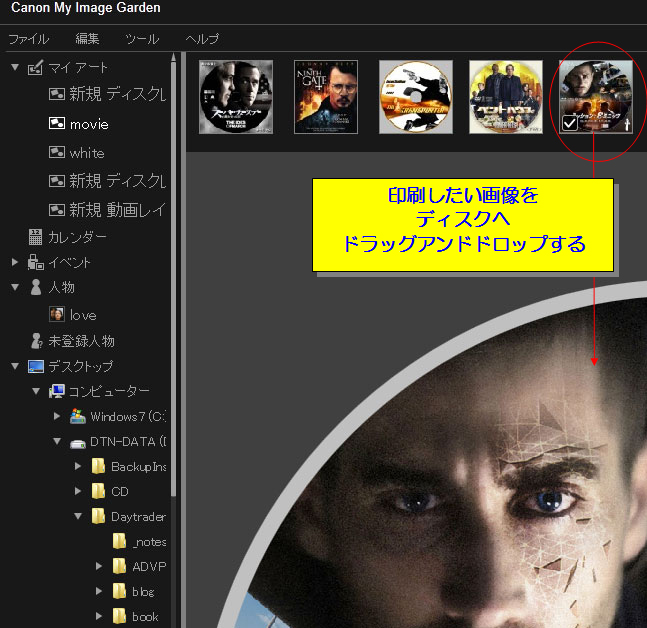Screen dimensions: 647x628
Task: Open the ヘルプ menu
Action: coord(202,39)
